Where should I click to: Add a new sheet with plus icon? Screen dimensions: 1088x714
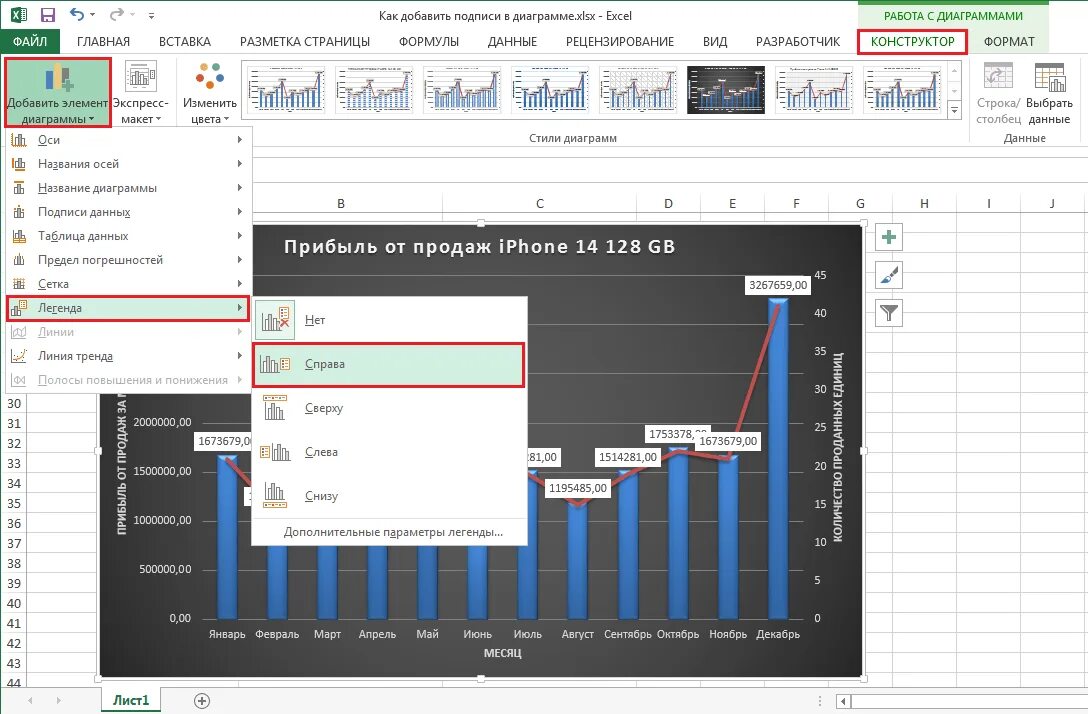[x=202, y=701]
